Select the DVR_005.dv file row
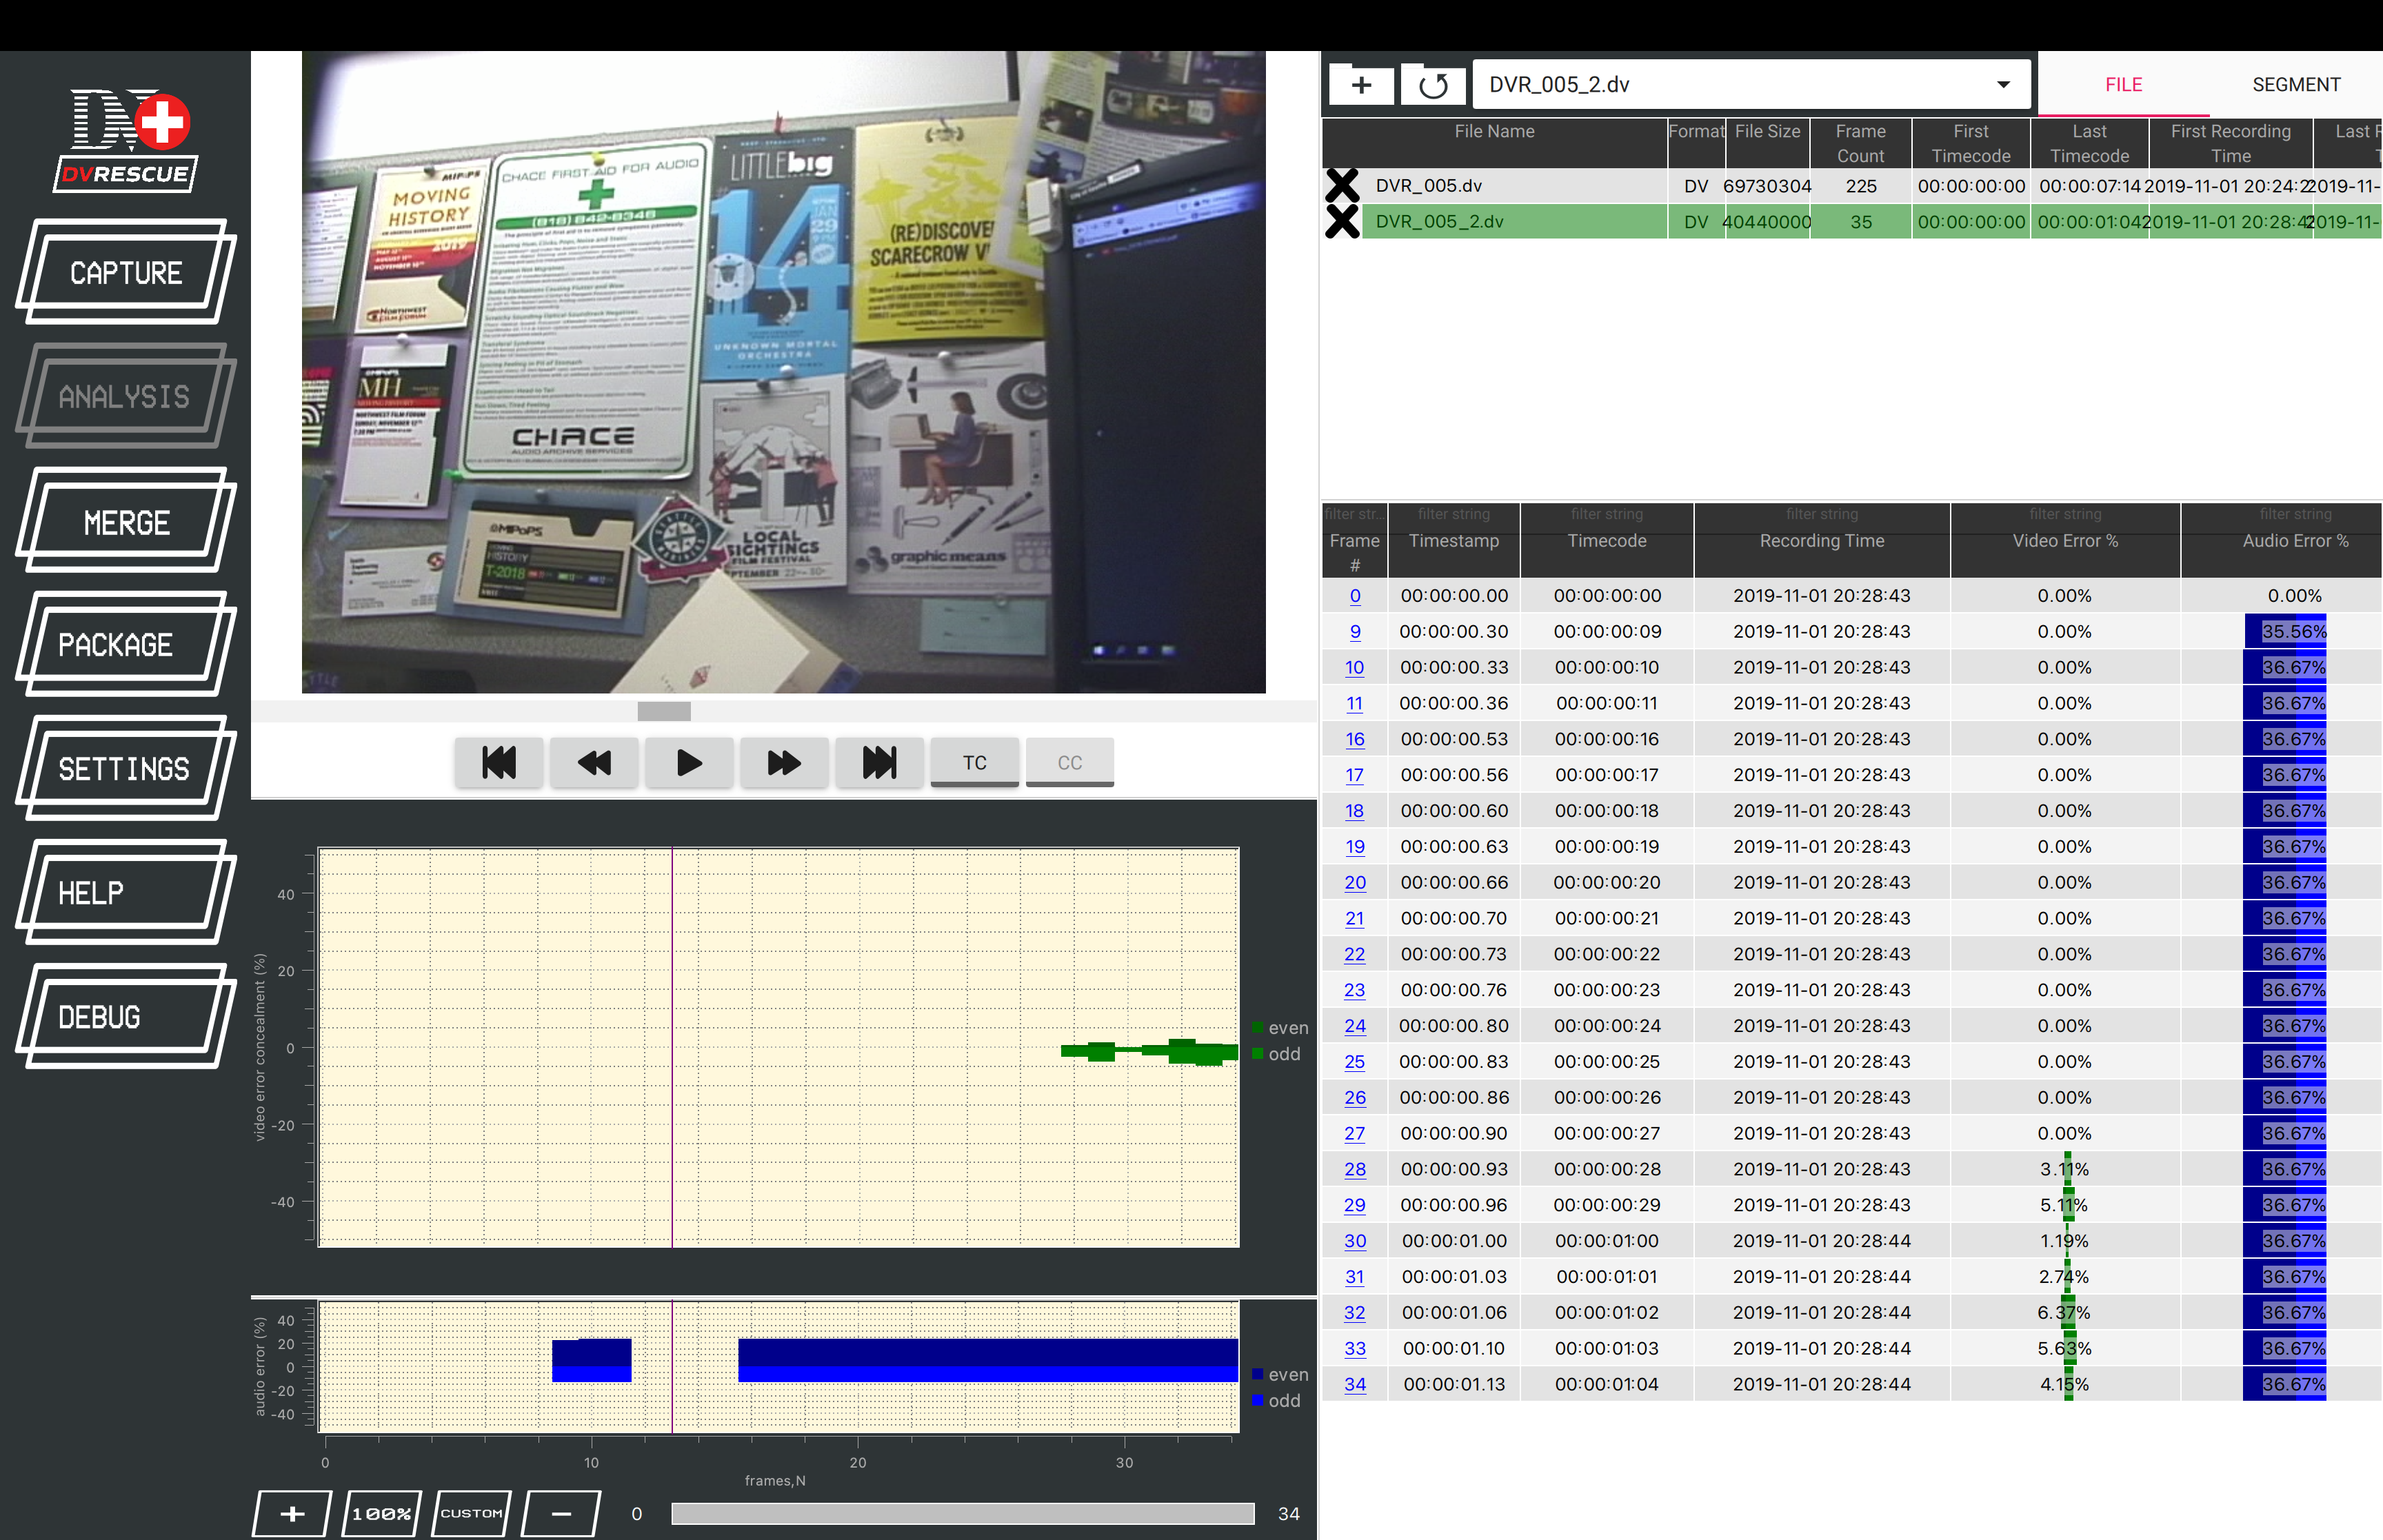The image size is (2383, 1540). 1852,186
